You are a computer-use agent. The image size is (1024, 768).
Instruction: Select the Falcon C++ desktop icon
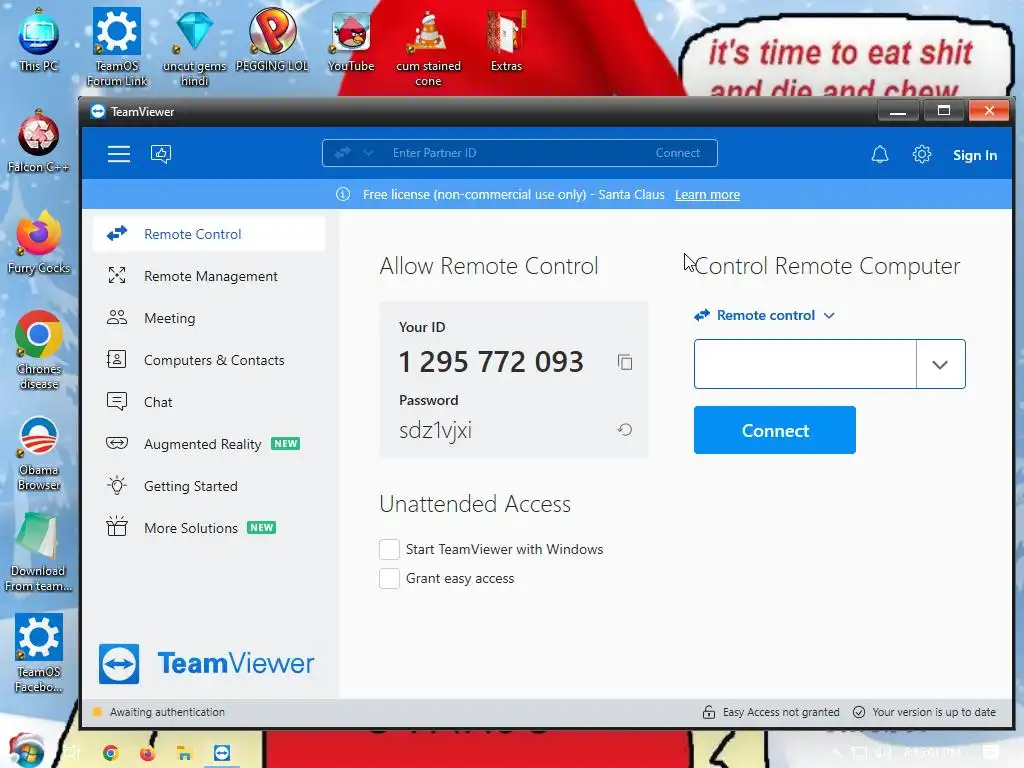tap(38, 142)
